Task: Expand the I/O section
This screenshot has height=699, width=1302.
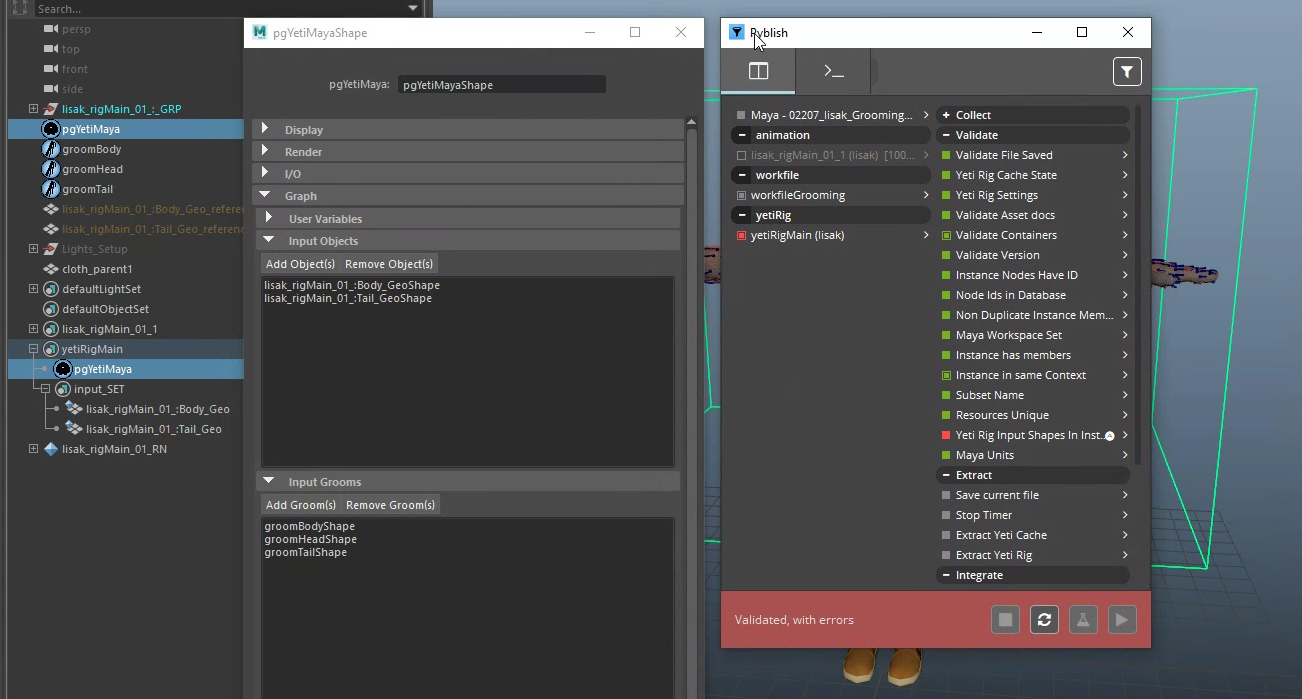Action: [x=265, y=173]
